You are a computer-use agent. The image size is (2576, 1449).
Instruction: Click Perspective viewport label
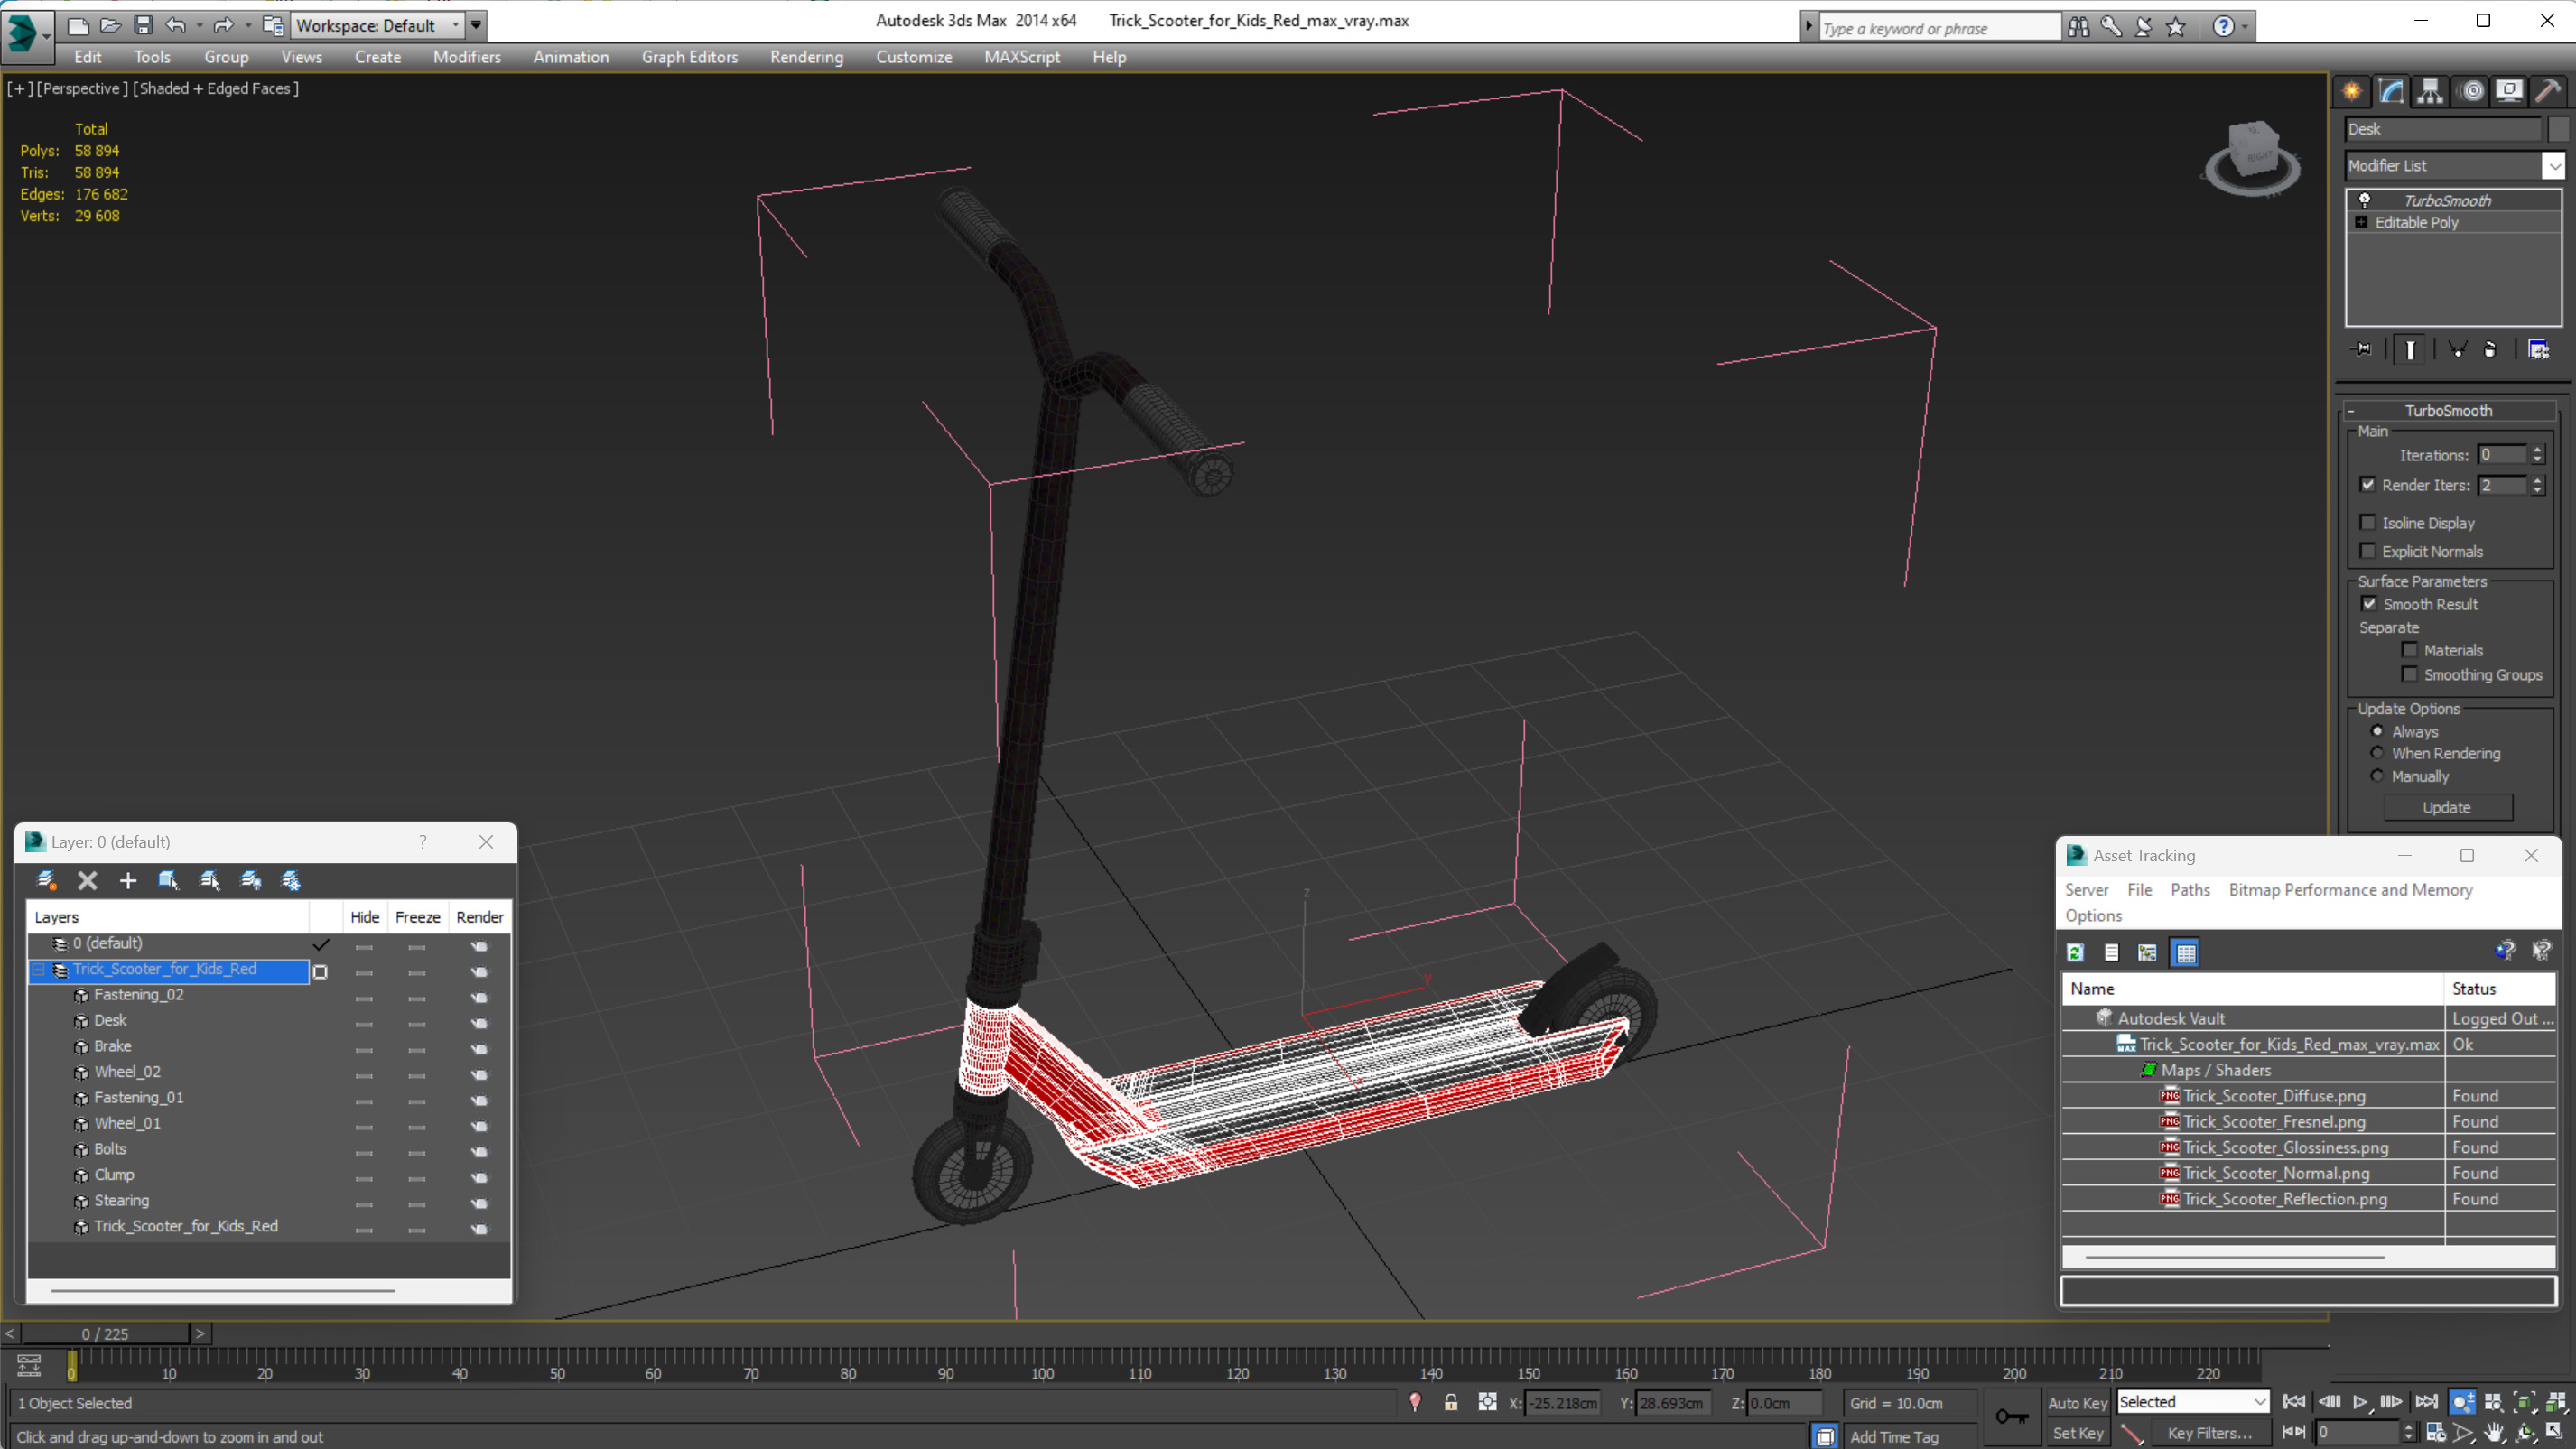[83, 88]
